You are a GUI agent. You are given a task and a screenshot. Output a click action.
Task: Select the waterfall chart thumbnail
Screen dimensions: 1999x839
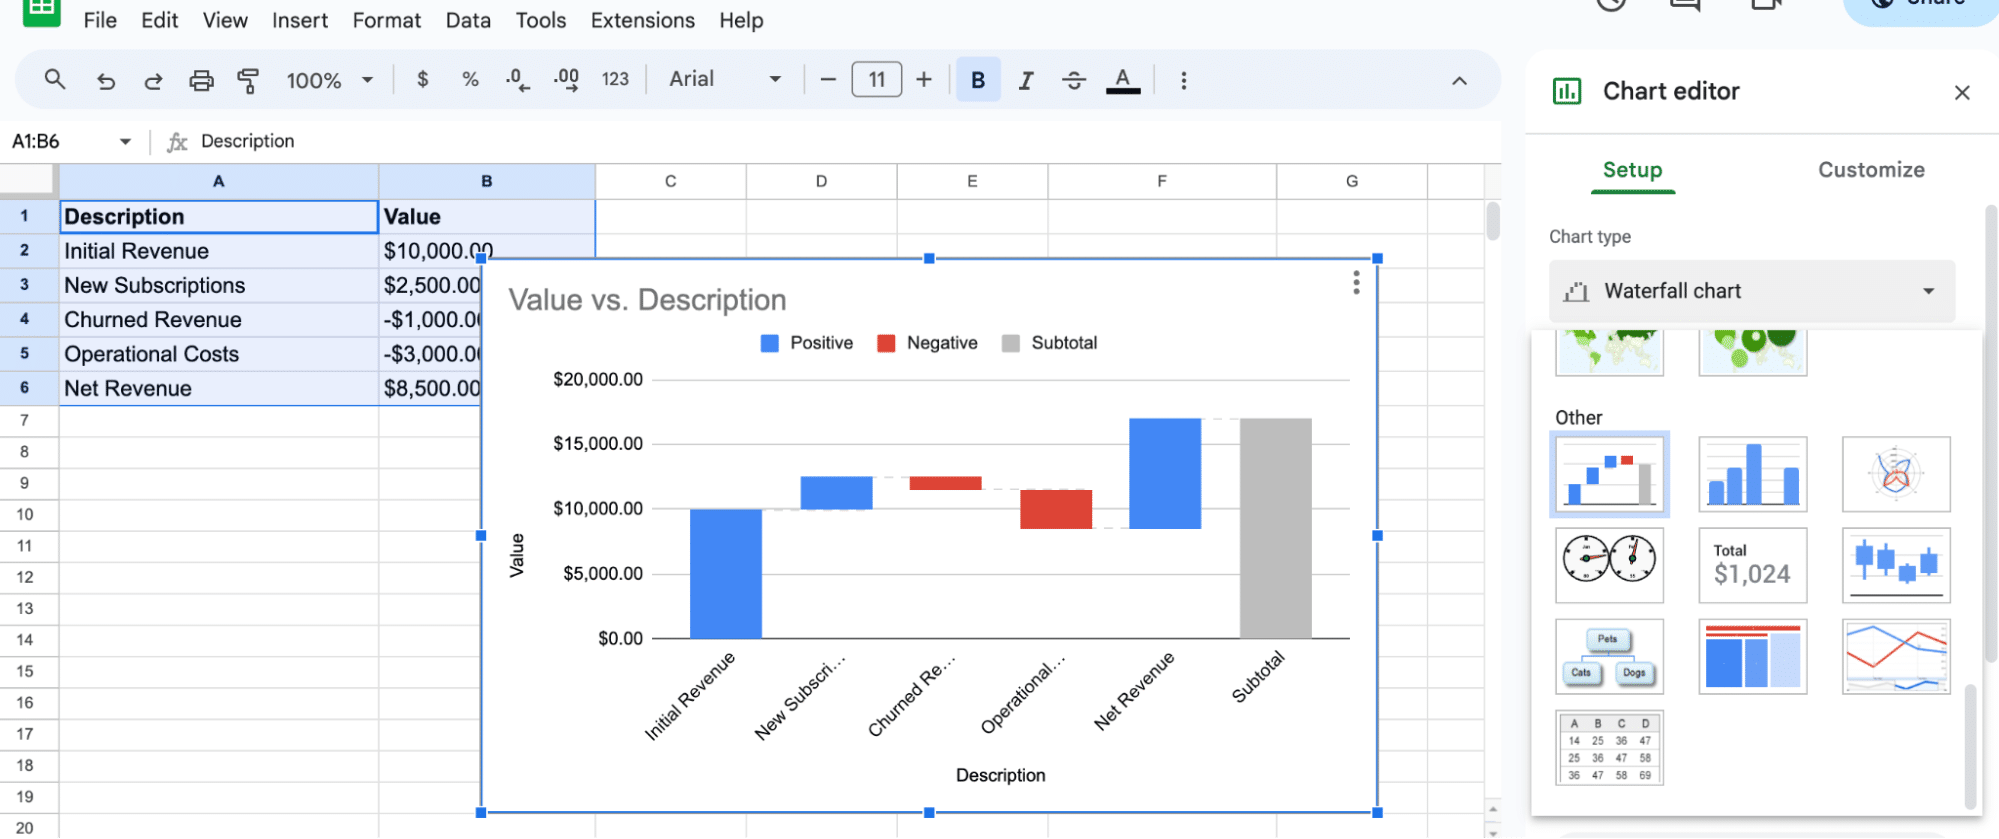coord(1609,474)
